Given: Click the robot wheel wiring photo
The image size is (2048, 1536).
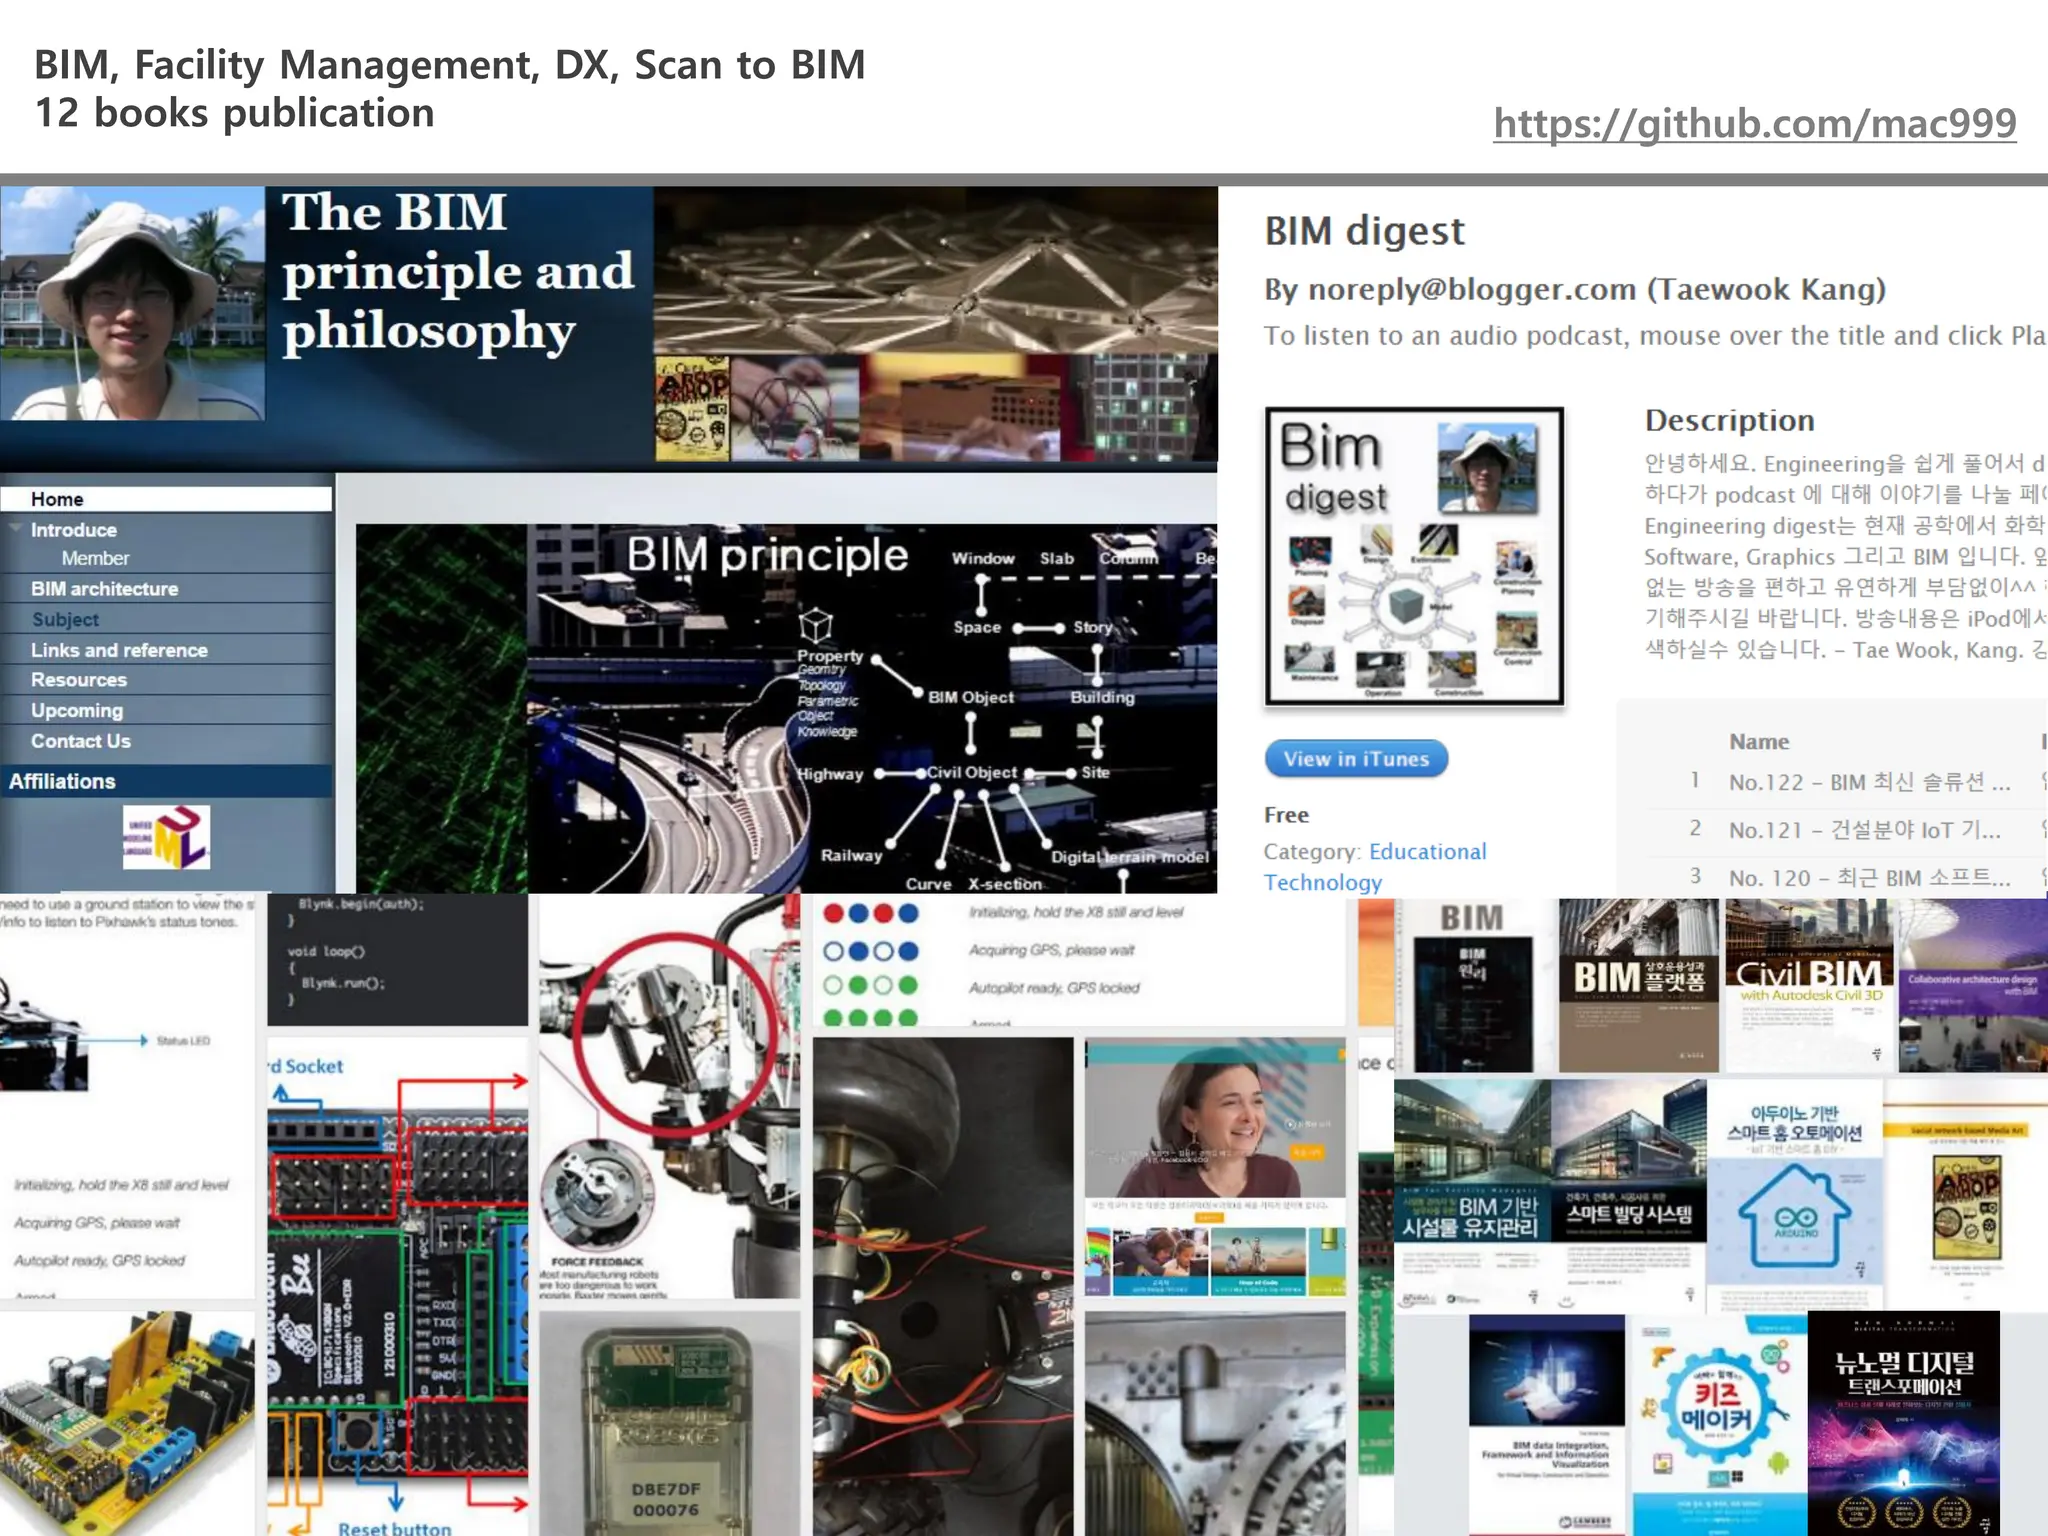Looking at the screenshot, I should point(942,1286).
